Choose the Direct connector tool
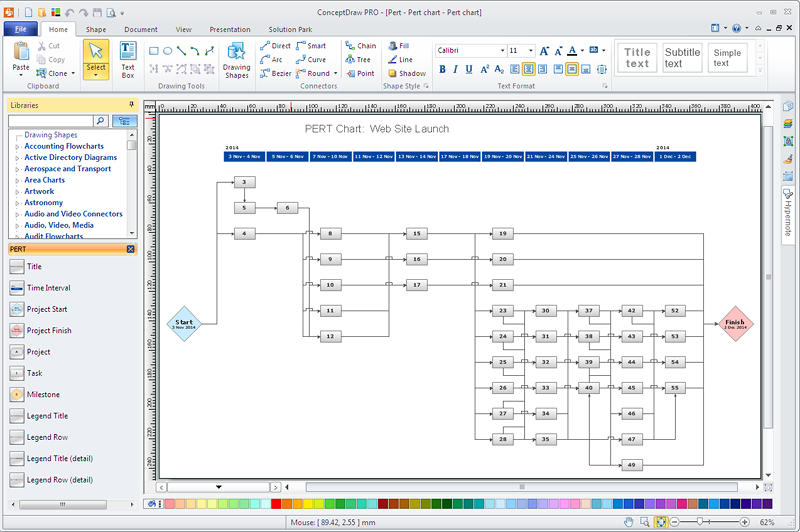Screen dimensions: 800x532 click(x=275, y=46)
